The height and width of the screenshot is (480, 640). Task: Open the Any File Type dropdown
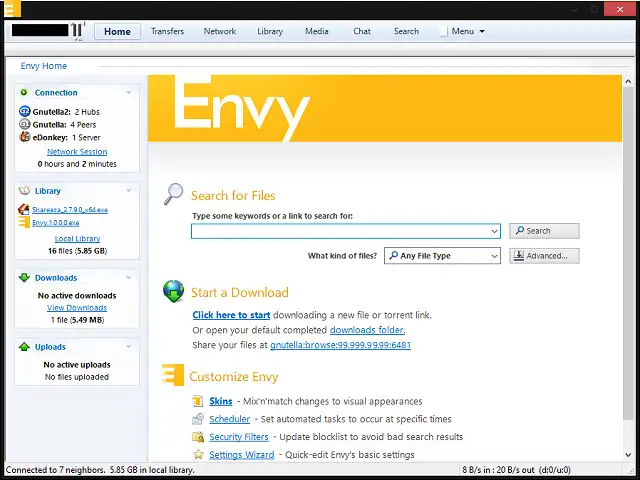point(442,256)
